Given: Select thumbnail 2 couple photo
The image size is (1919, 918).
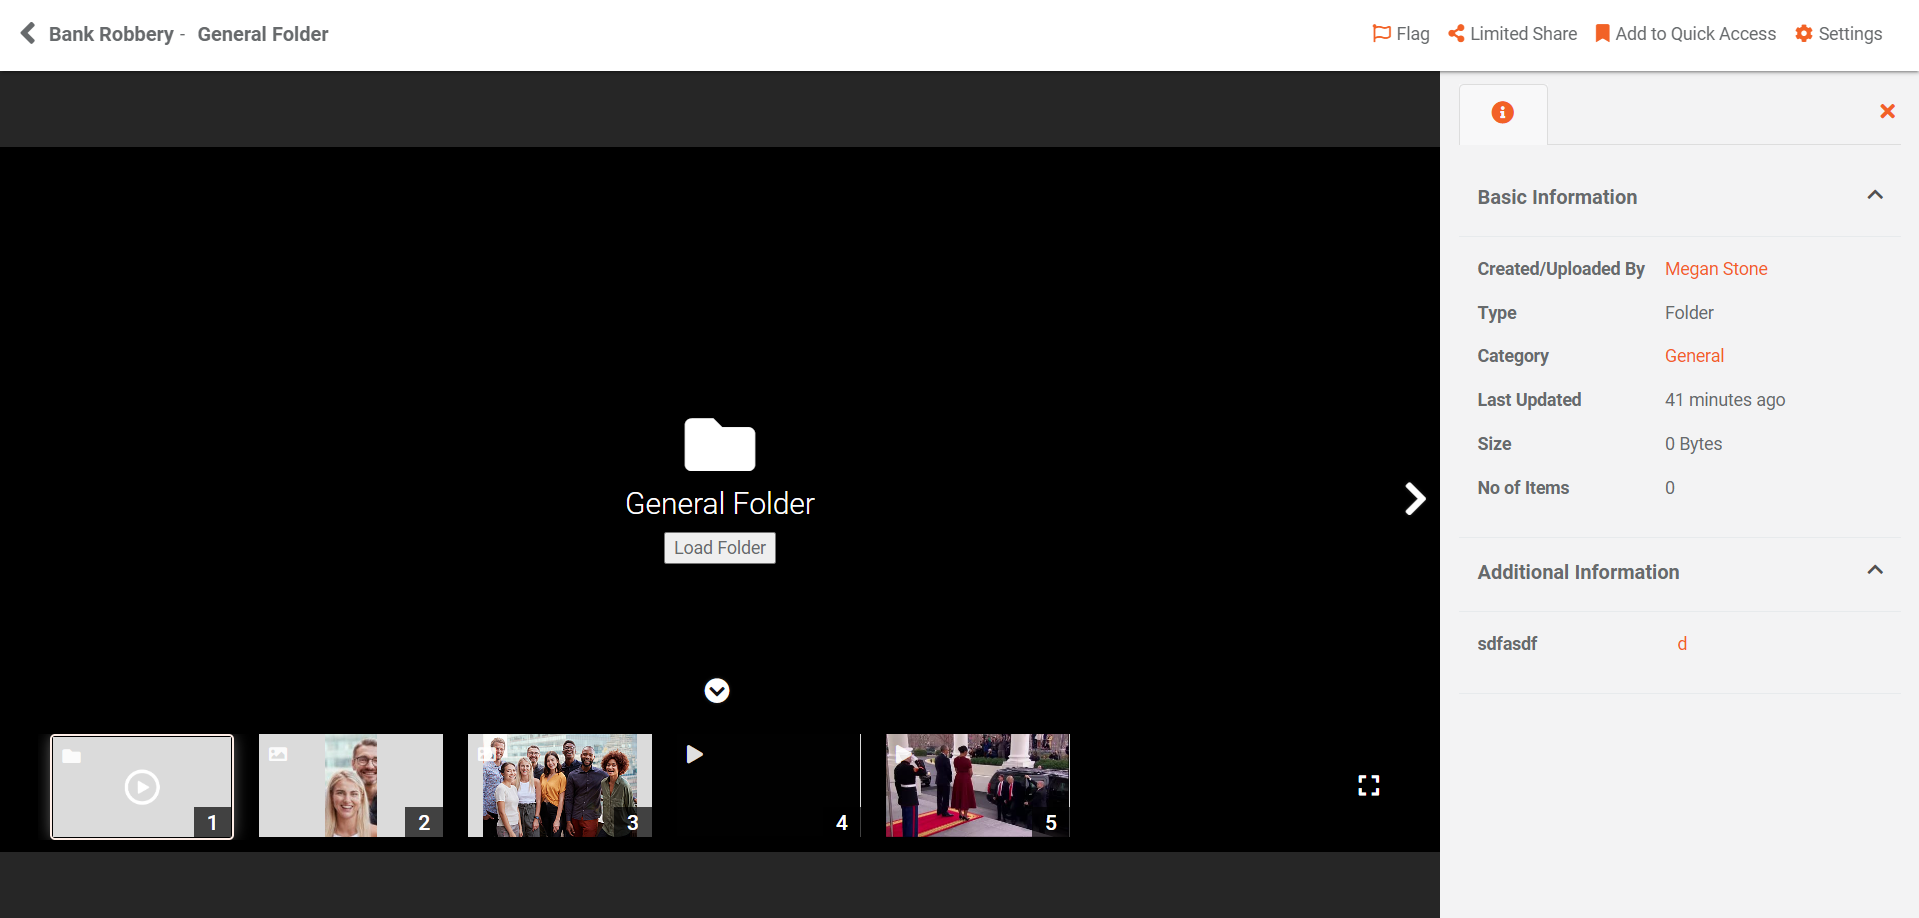Looking at the screenshot, I should [350, 786].
